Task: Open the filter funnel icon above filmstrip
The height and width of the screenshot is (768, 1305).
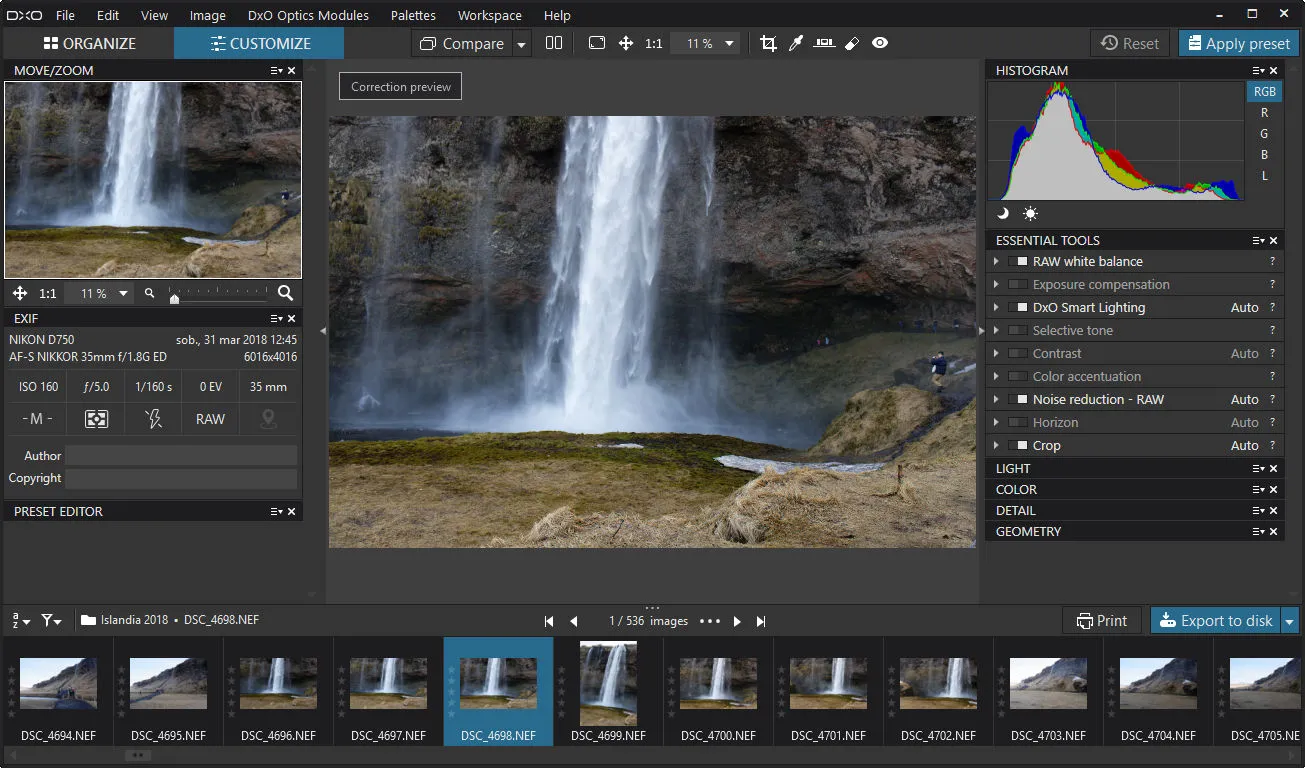Action: click(x=50, y=621)
